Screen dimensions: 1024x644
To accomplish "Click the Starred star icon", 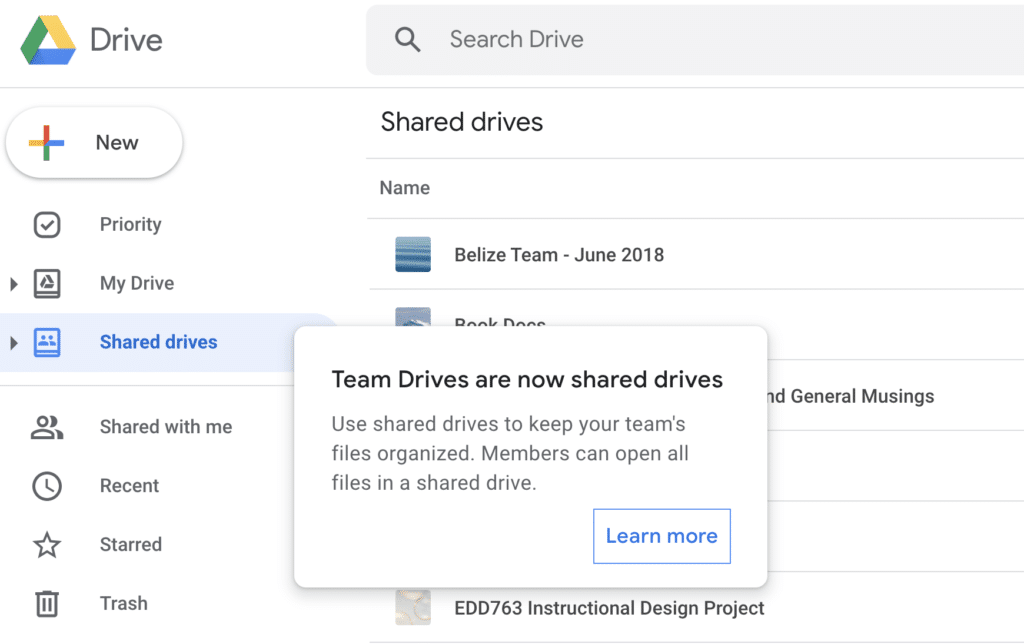I will coord(47,545).
